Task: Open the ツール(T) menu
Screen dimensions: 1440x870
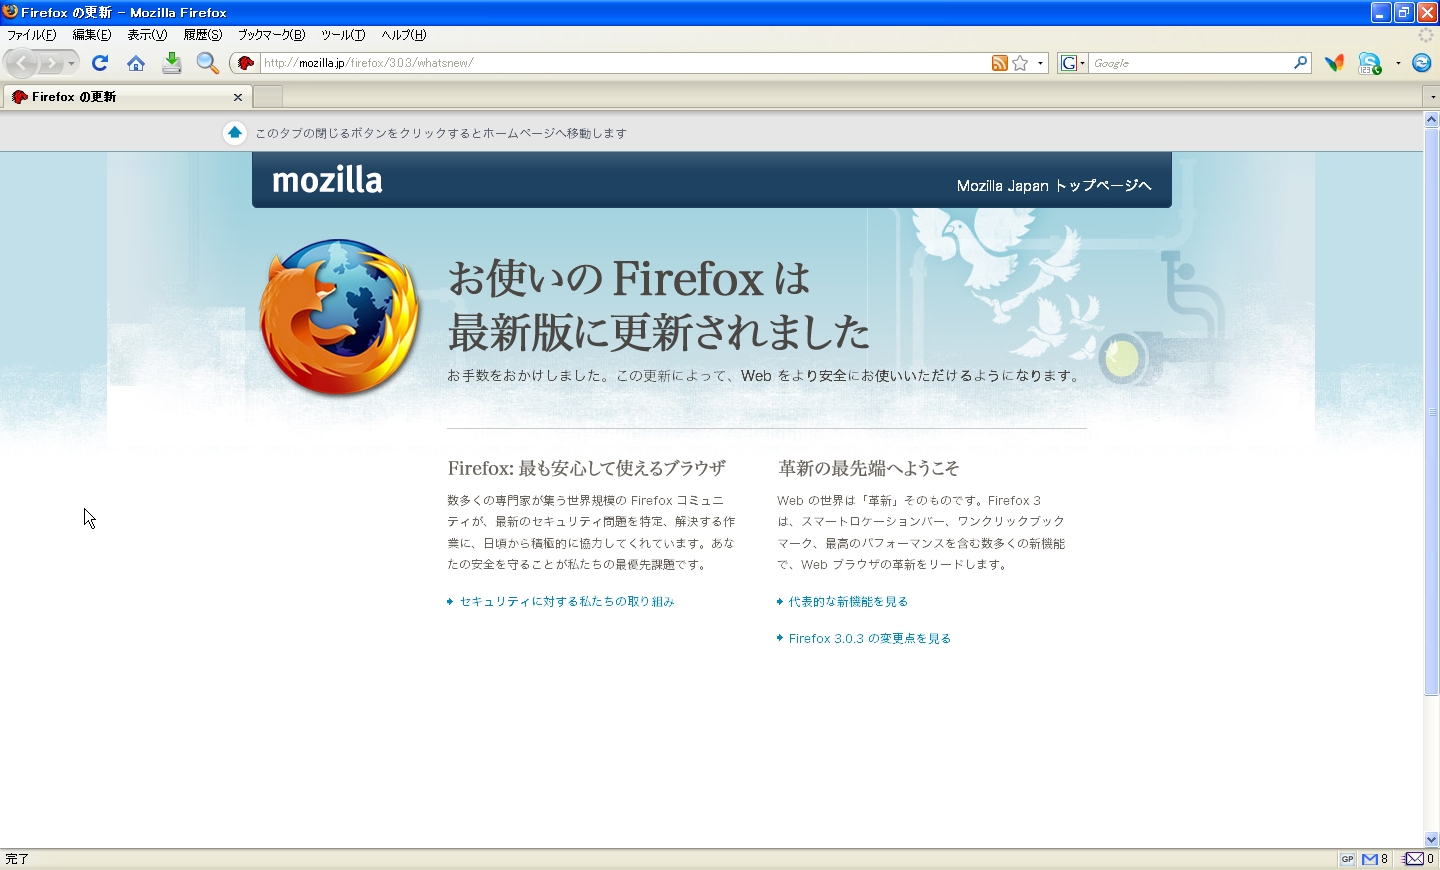Action: [343, 35]
